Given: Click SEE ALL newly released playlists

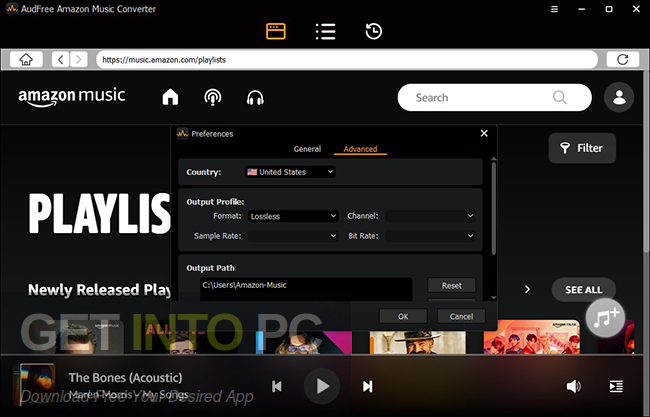Looking at the screenshot, I should click(x=583, y=289).
